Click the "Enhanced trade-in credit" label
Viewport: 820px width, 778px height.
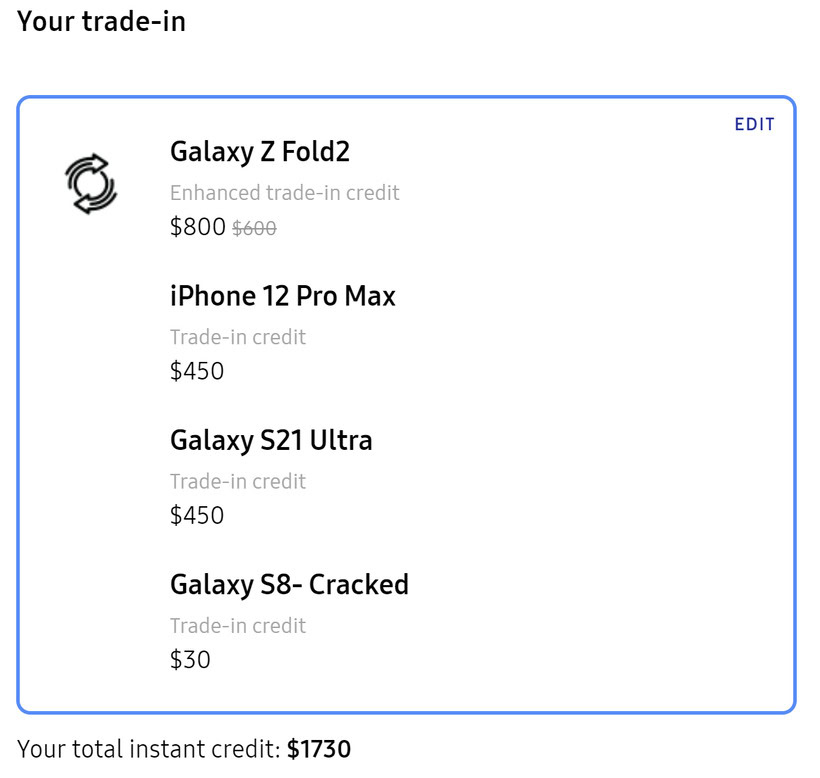(284, 193)
